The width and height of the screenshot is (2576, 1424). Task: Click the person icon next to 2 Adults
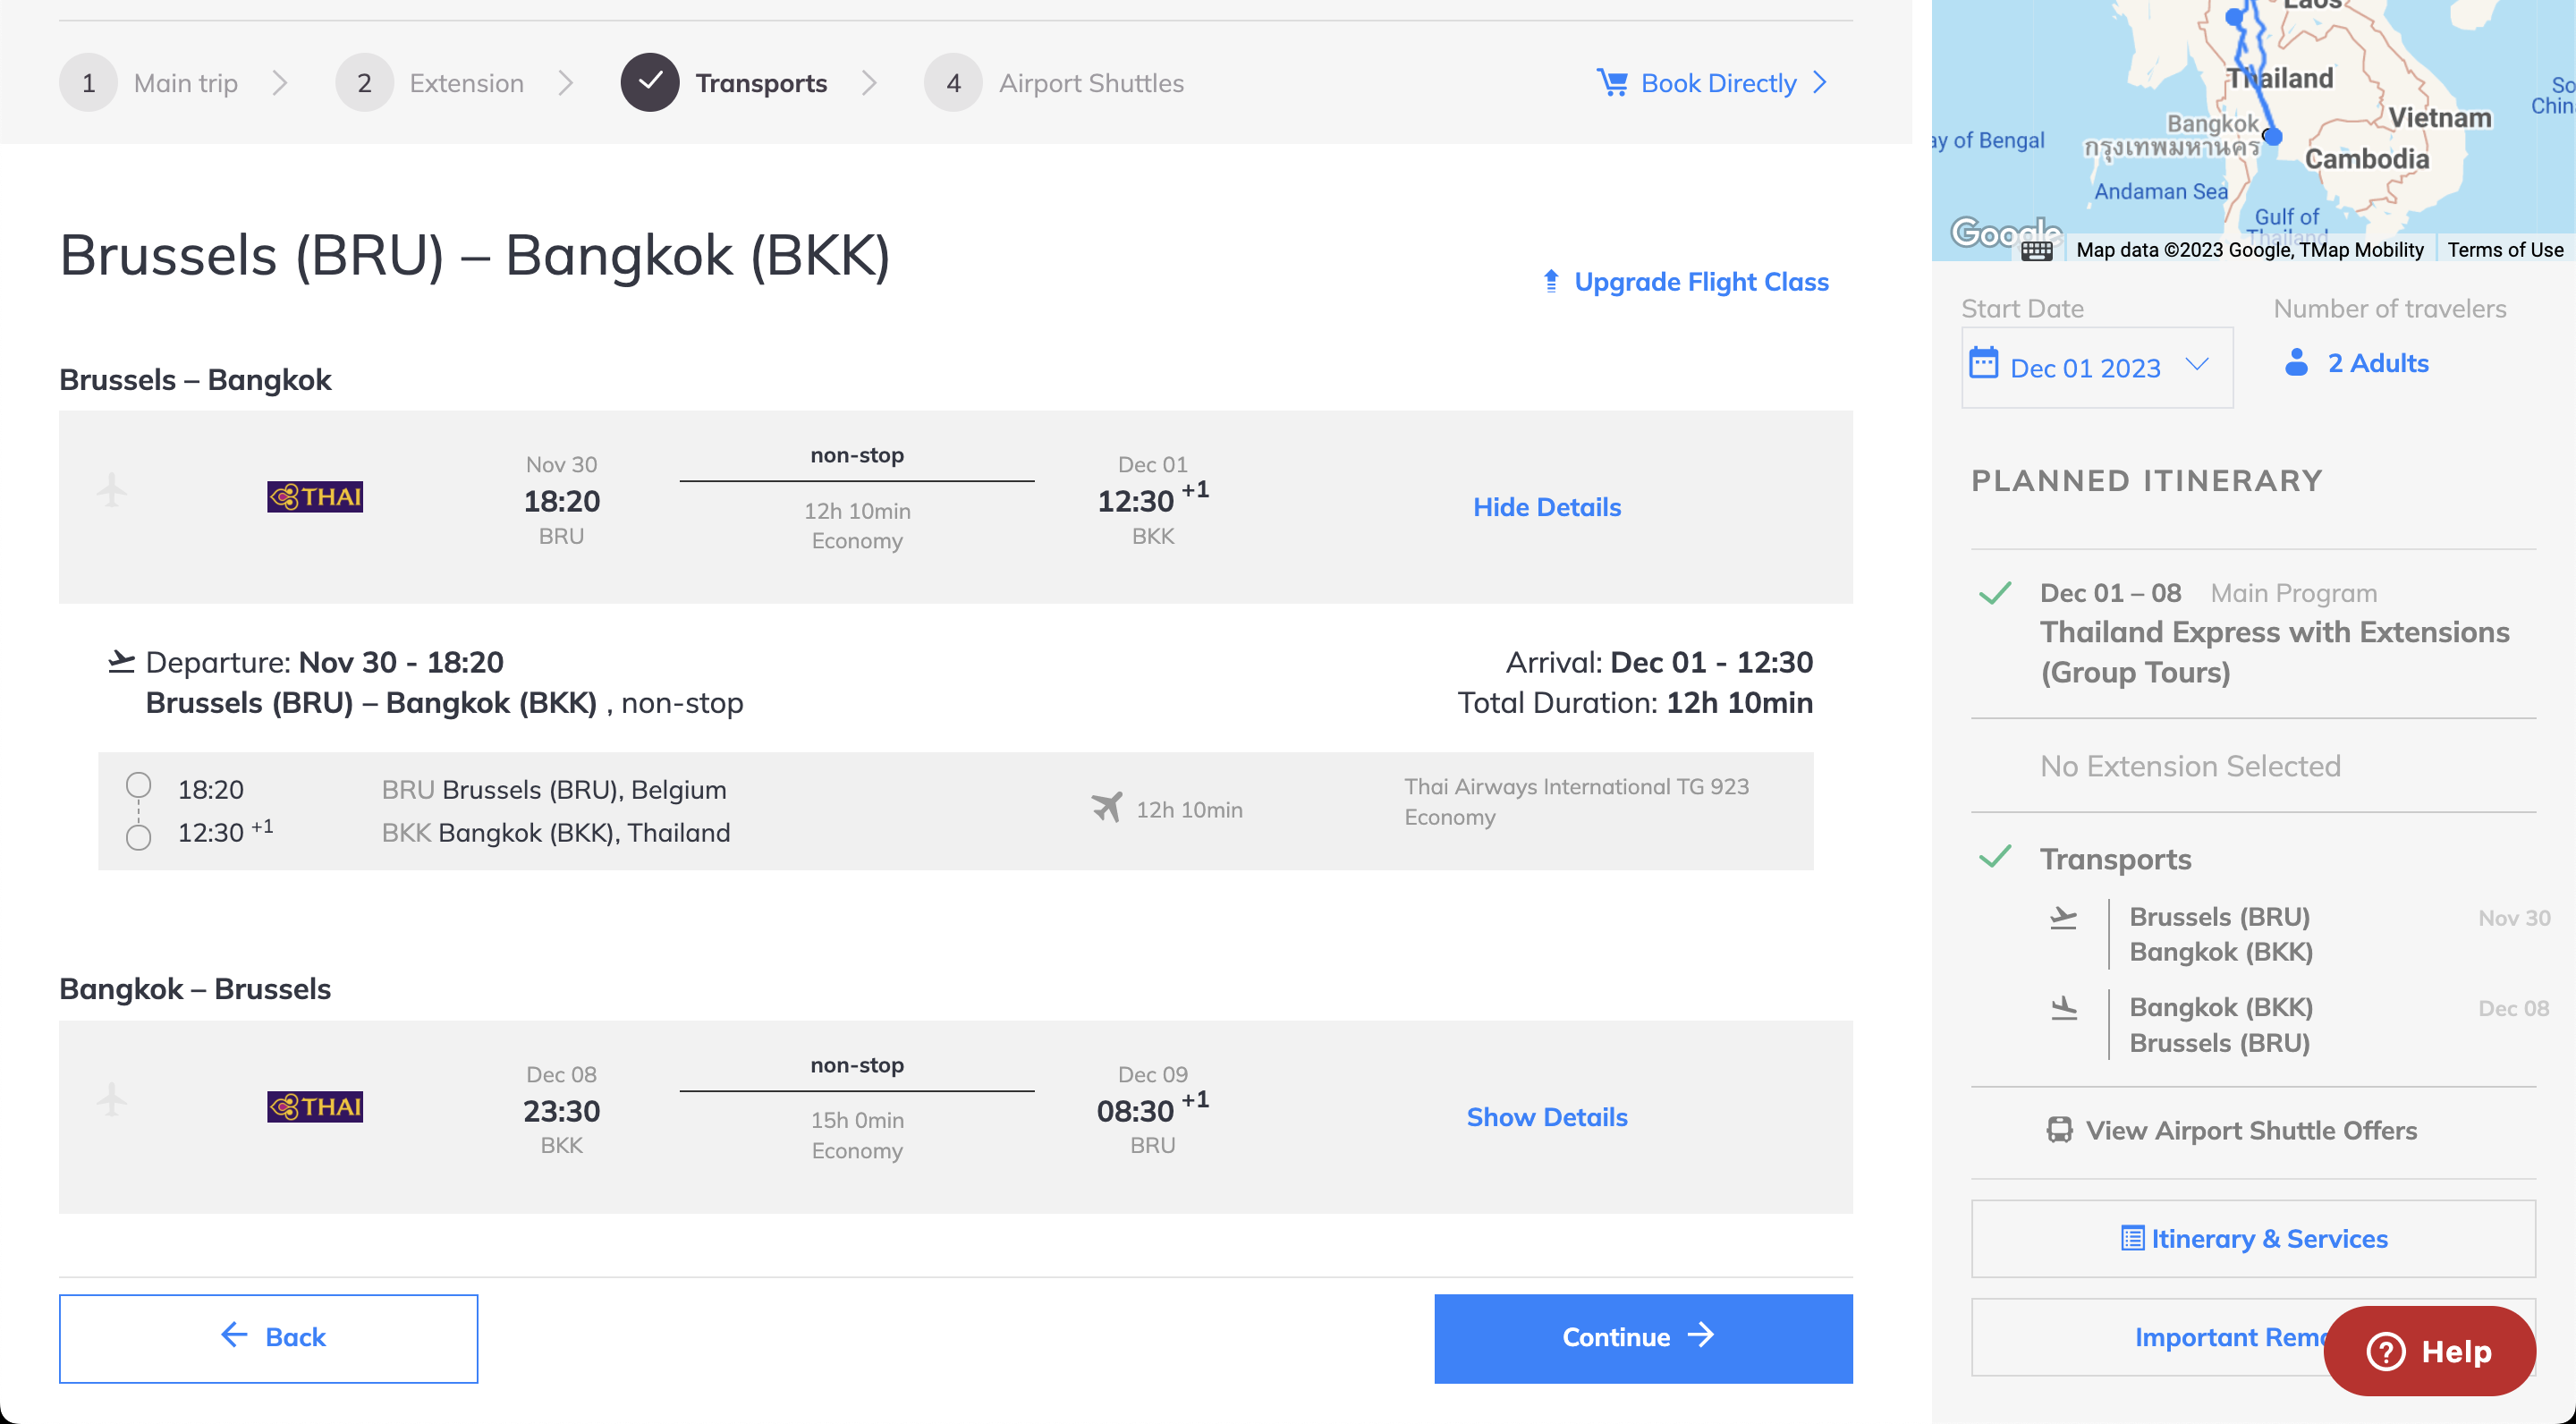pos(2297,362)
